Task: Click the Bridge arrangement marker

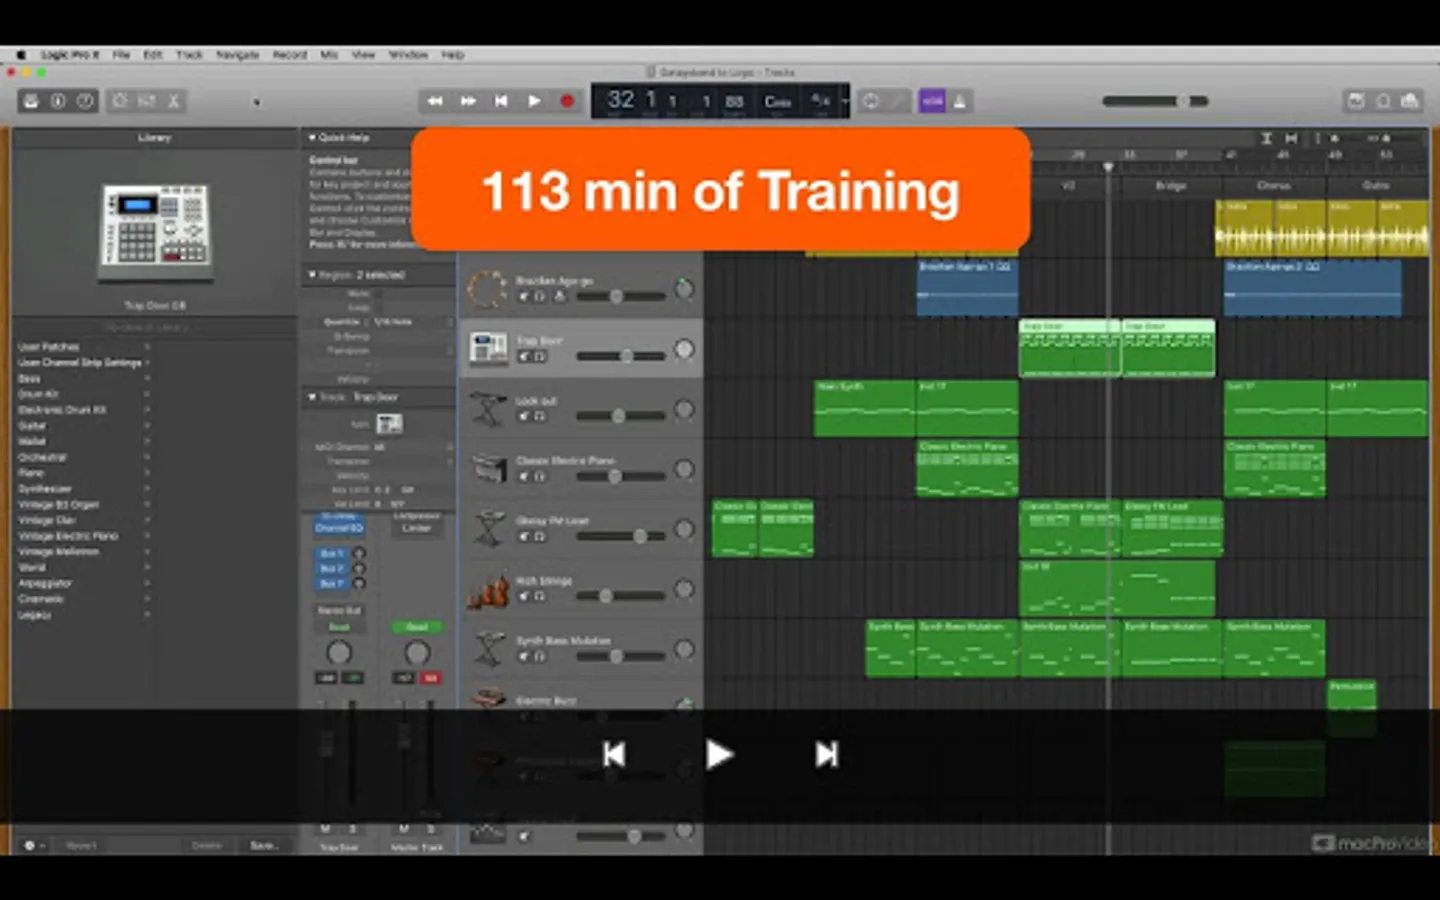Action: pos(1171,185)
